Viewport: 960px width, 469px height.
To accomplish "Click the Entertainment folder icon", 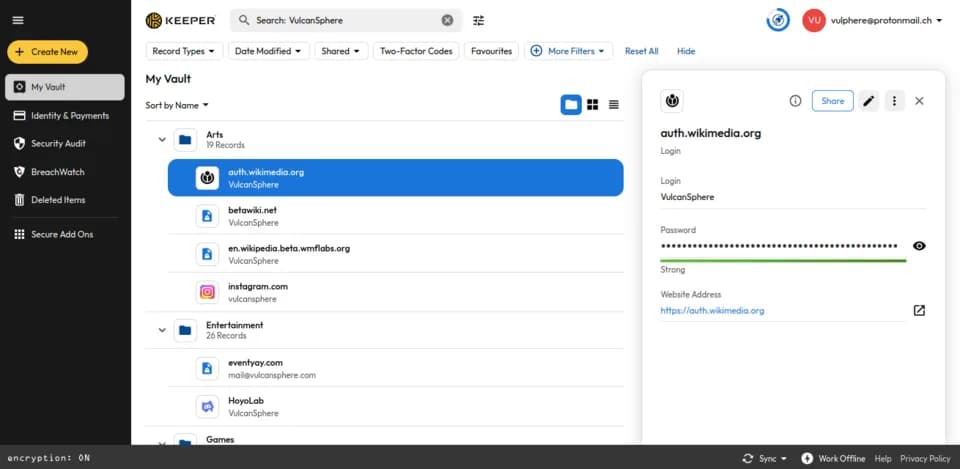I will pyautogui.click(x=185, y=330).
